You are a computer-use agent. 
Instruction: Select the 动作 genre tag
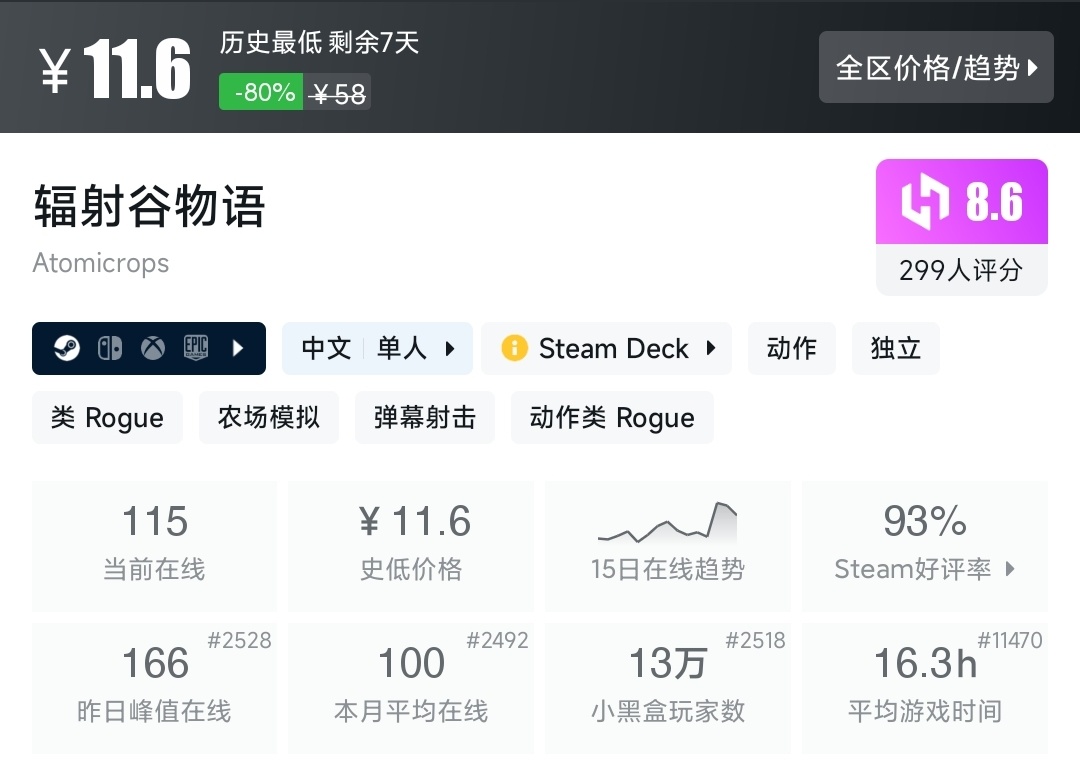[x=791, y=348]
